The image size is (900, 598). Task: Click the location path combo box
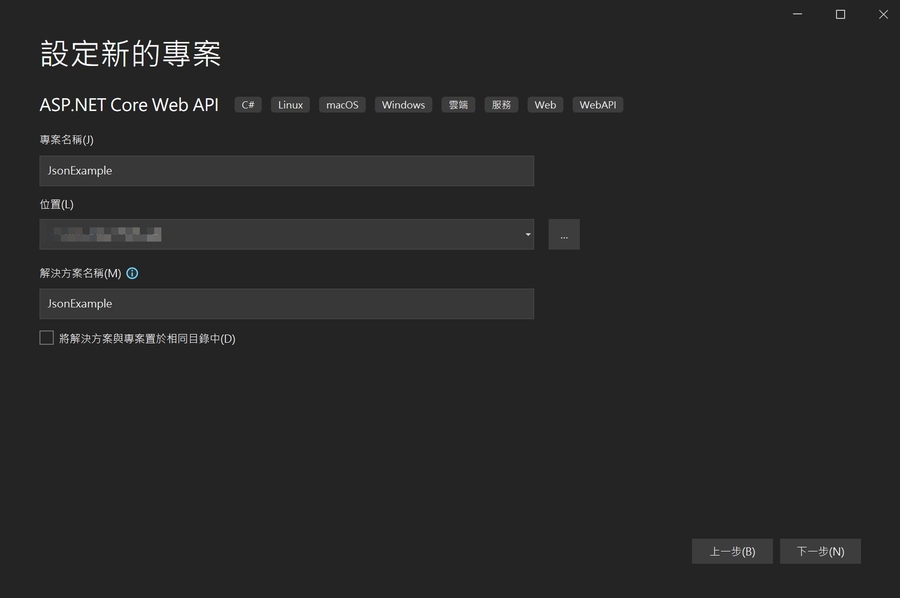coord(280,235)
